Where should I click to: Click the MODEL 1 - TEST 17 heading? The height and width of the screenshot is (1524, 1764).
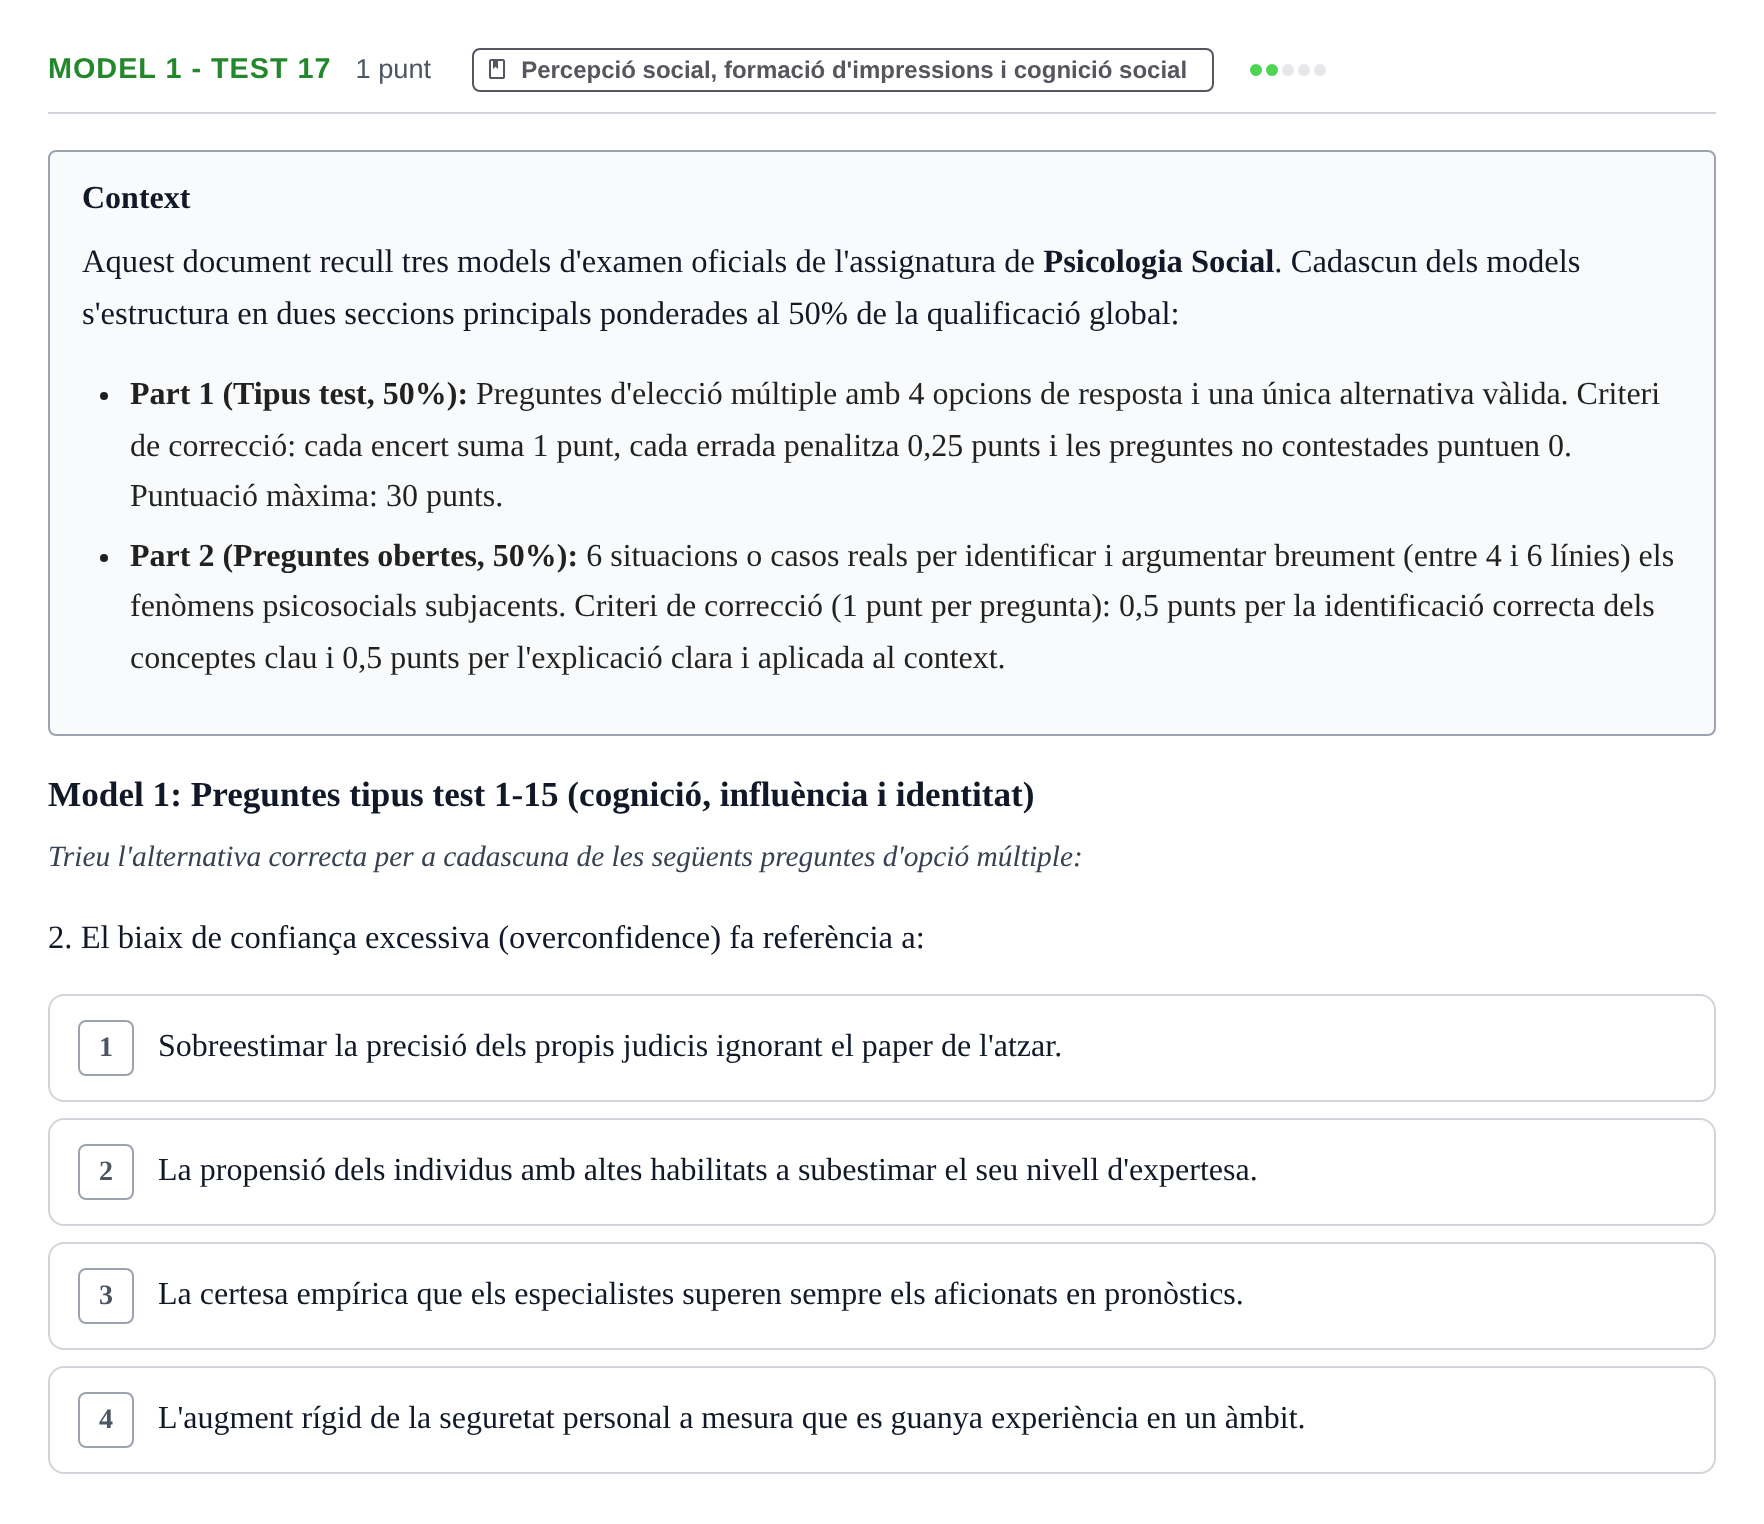[189, 69]
